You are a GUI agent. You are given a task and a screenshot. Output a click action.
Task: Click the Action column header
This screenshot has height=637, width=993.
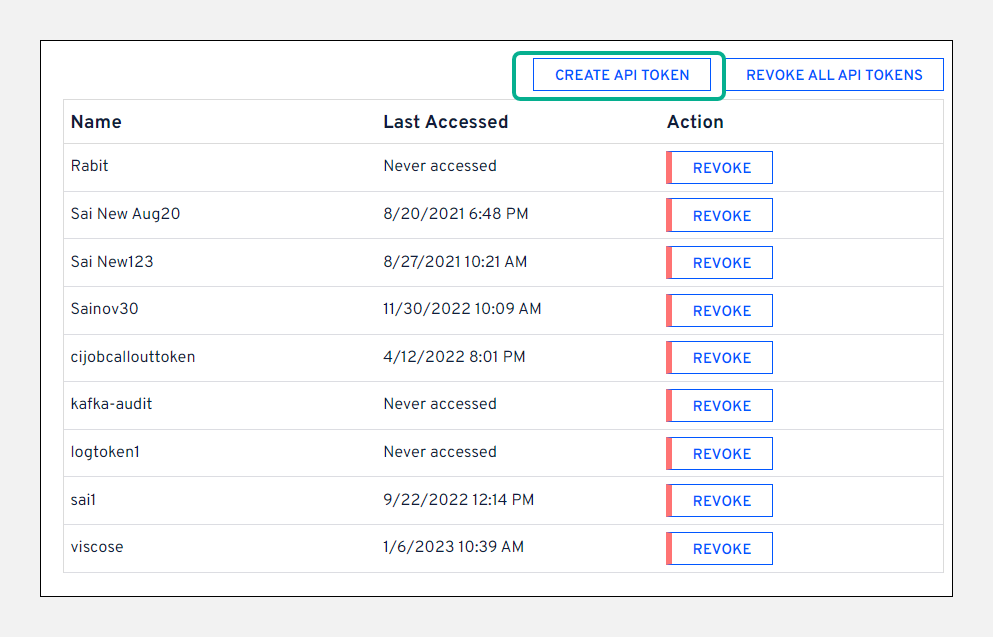pos(695,122)
